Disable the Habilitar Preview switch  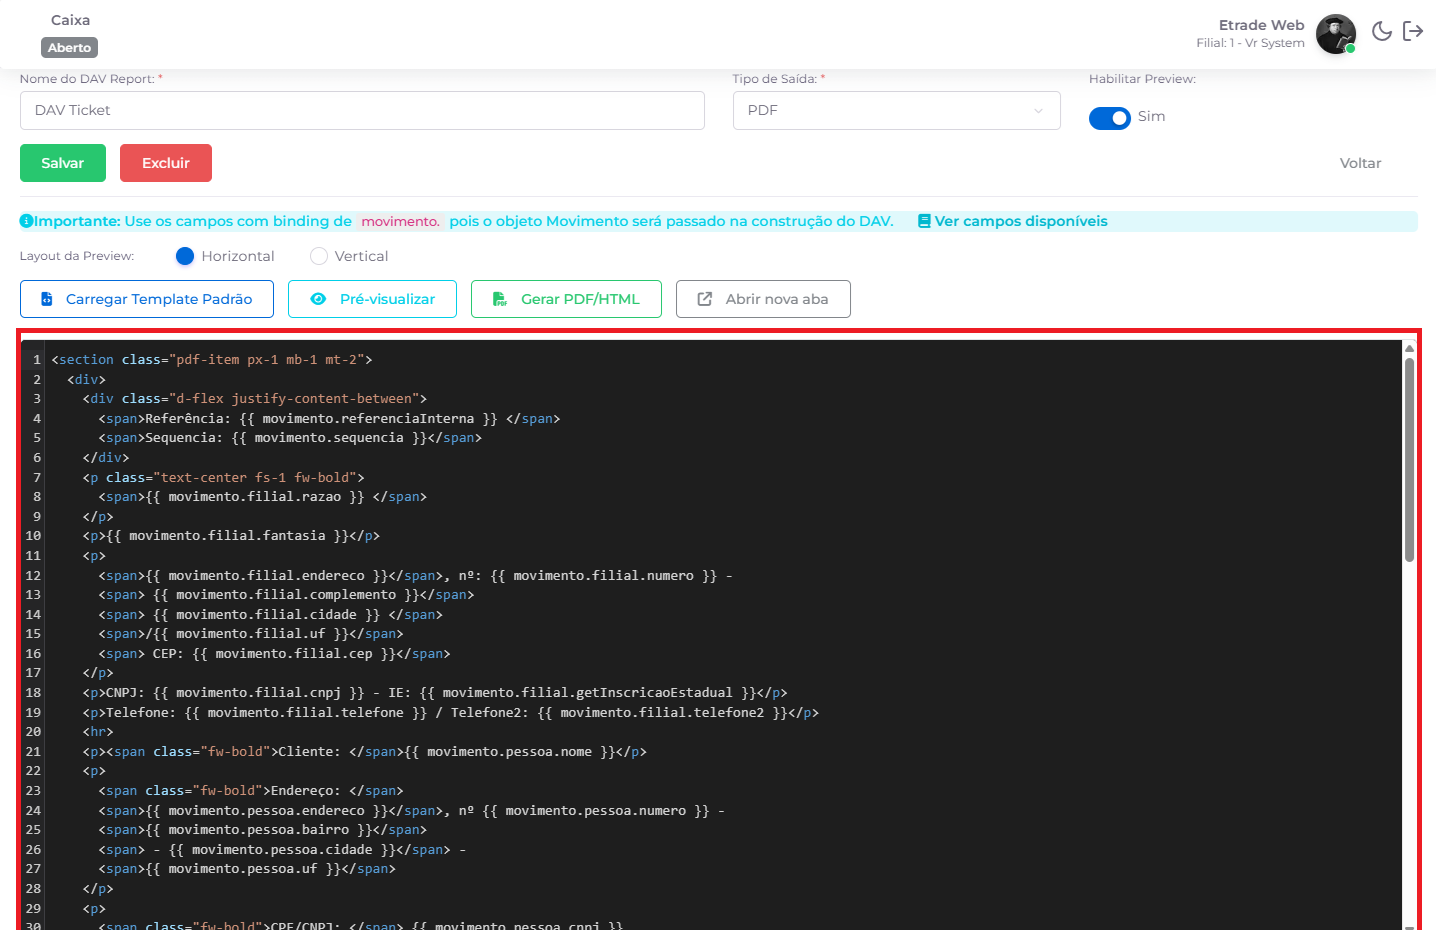tap(1109, 118)
